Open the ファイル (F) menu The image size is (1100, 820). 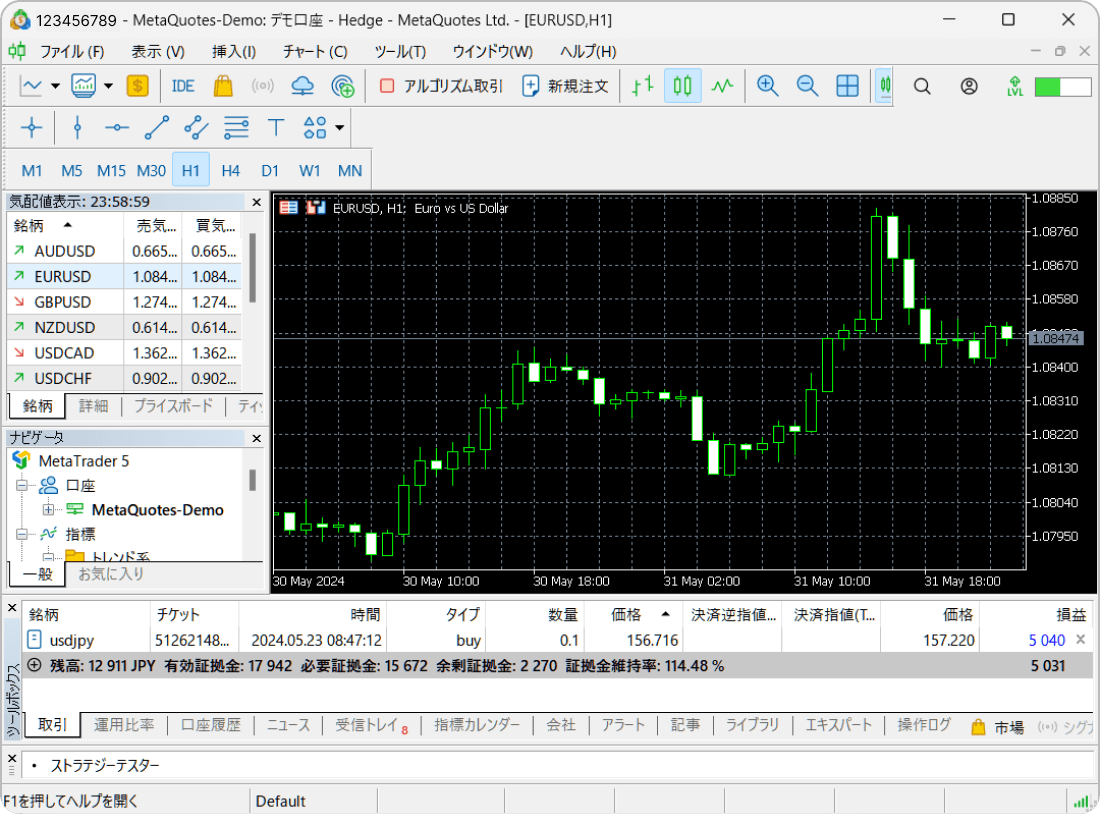tap(72, 51)
